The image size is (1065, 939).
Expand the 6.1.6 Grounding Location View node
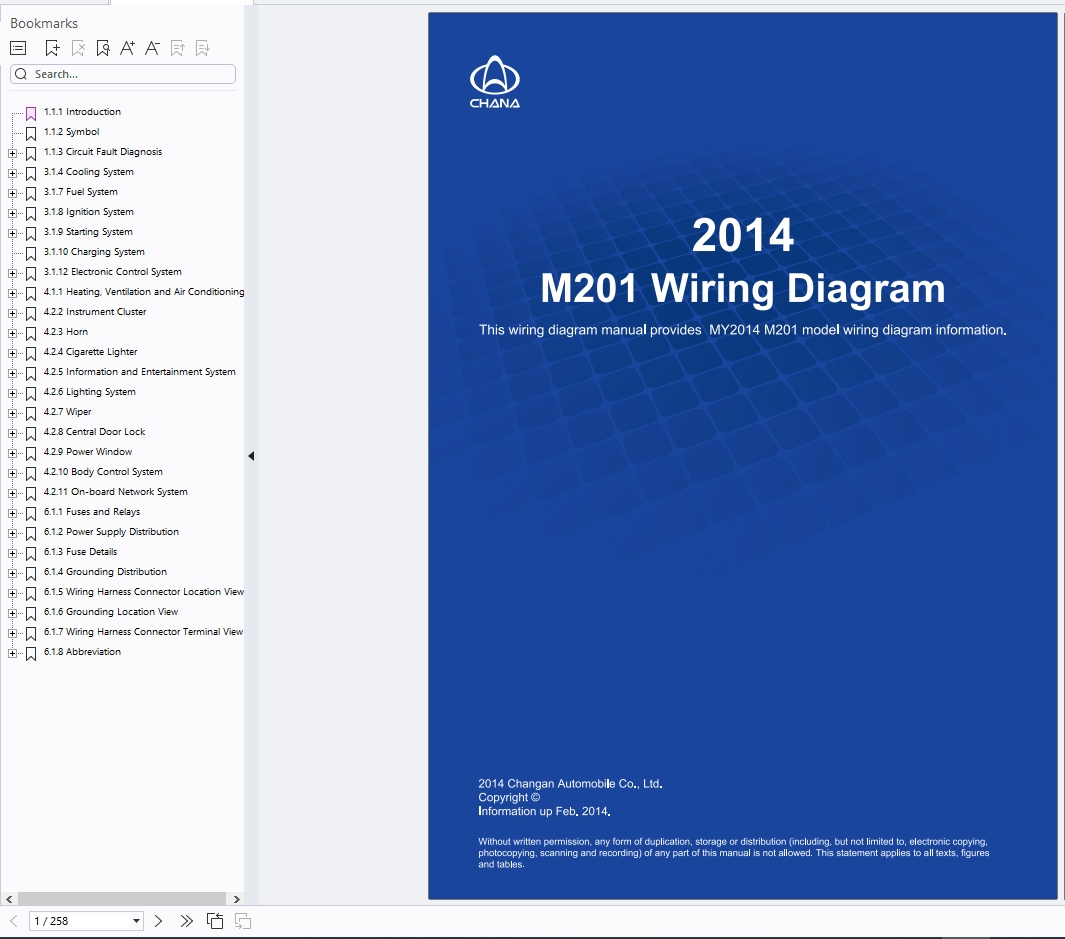pyautogui.click(x=12, y=614)
